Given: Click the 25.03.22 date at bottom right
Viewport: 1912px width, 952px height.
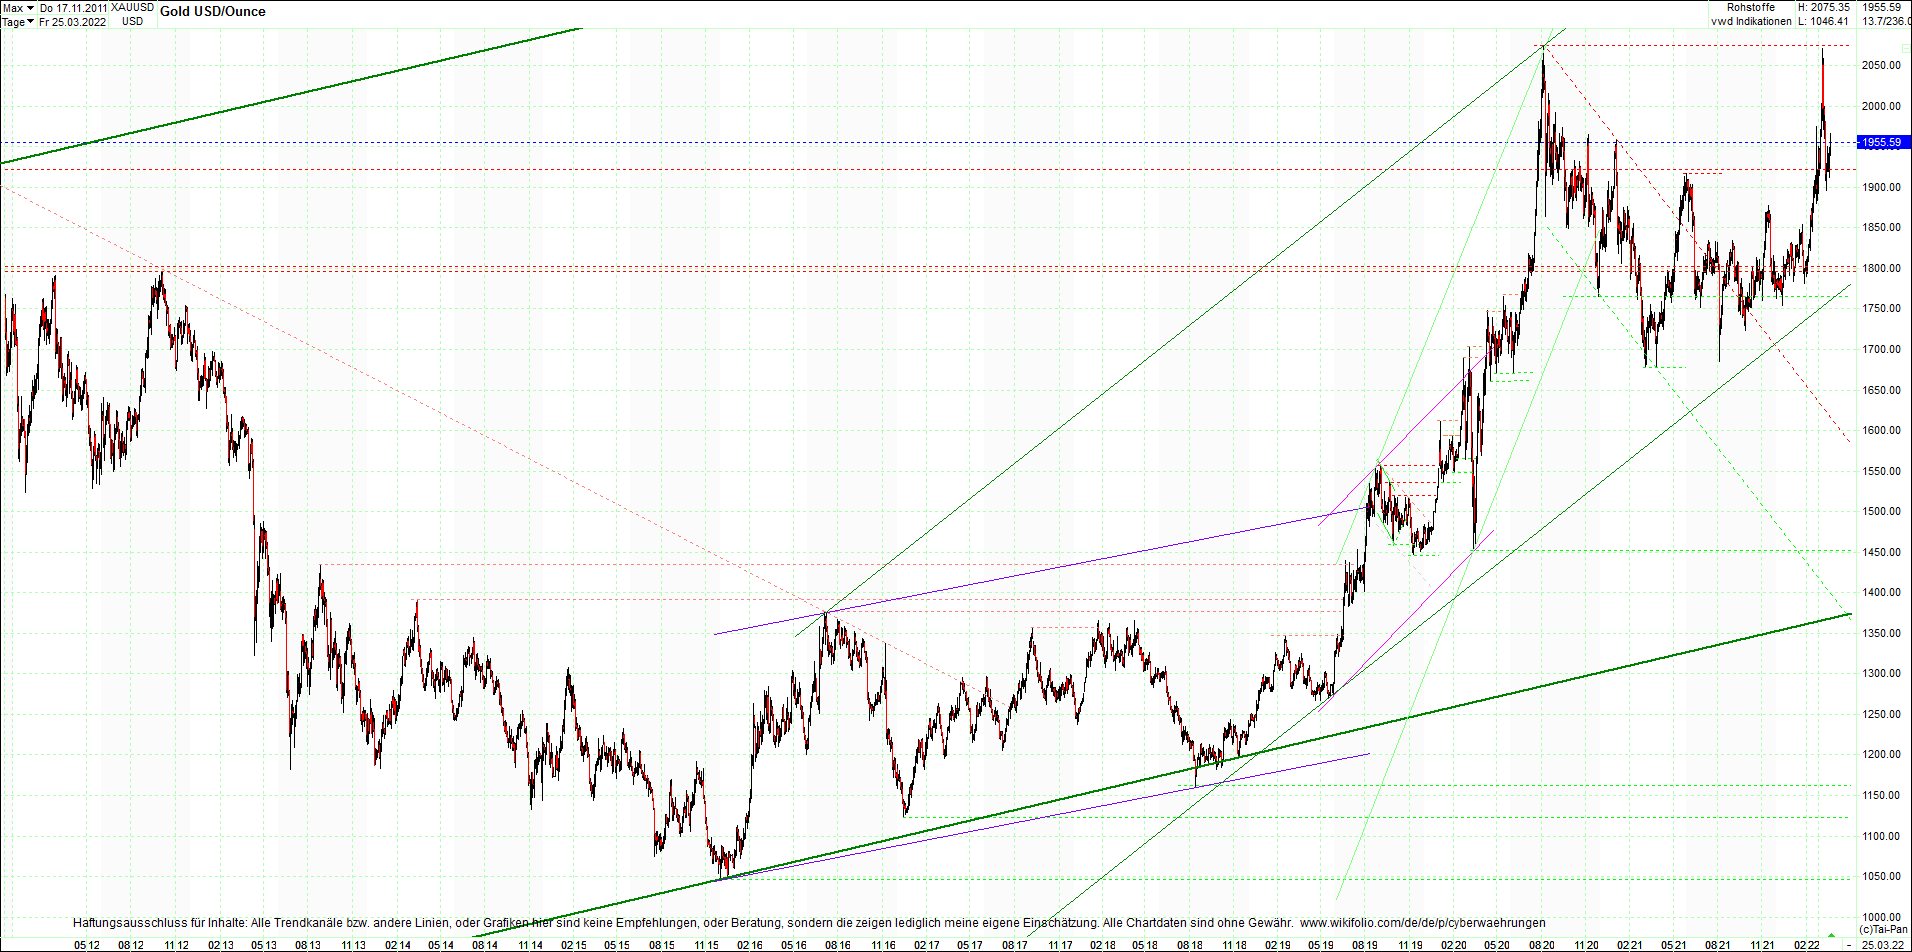Looking at the screenshot, I should coord(1883,945).
